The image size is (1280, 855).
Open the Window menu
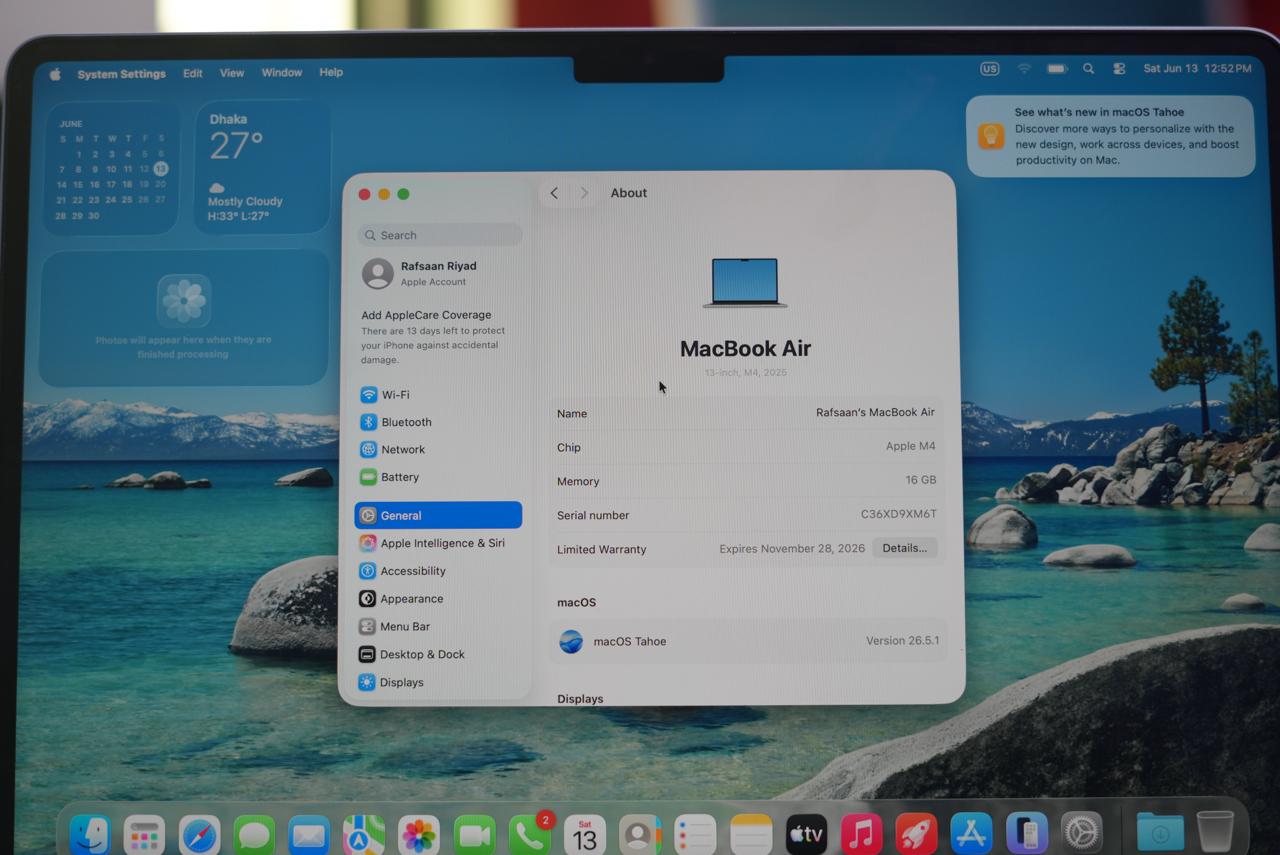point(282,73)
